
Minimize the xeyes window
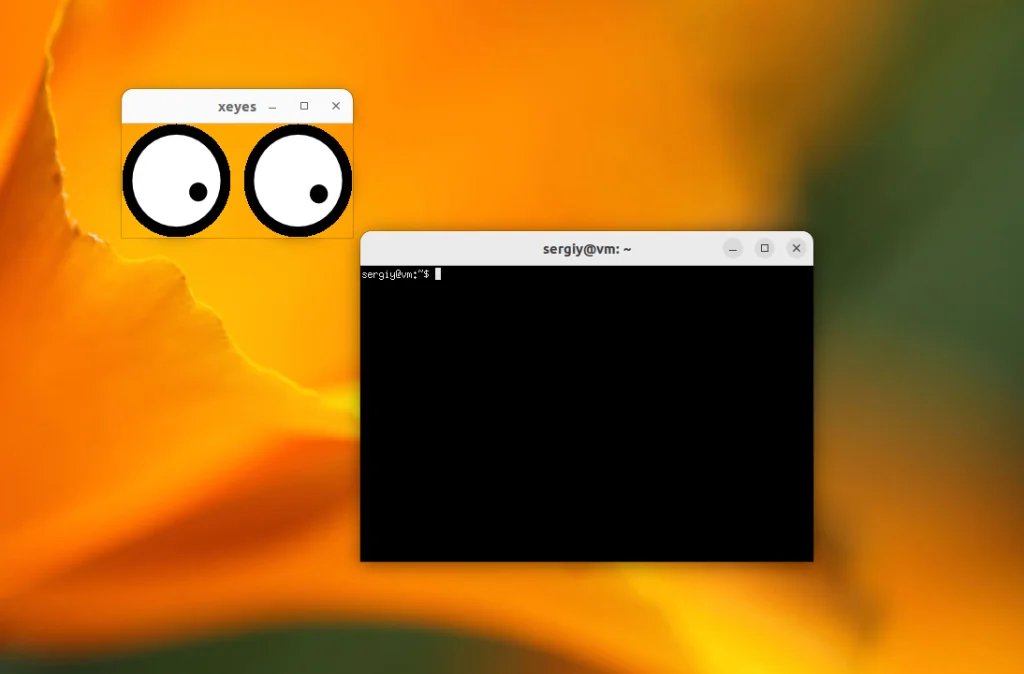(x=271, y=106)
